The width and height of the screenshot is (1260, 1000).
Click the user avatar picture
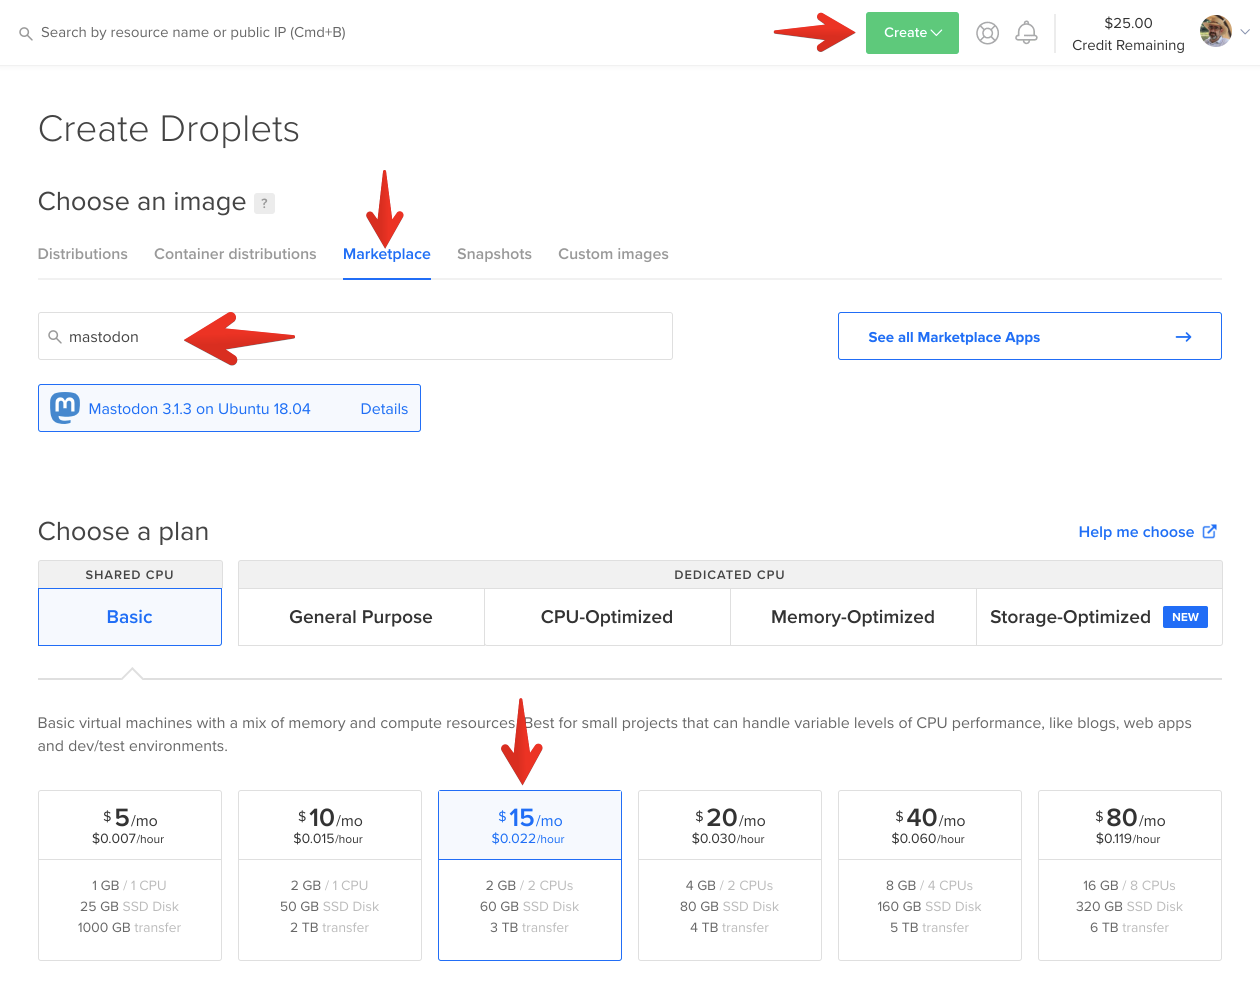click(x=1215, y=31)
